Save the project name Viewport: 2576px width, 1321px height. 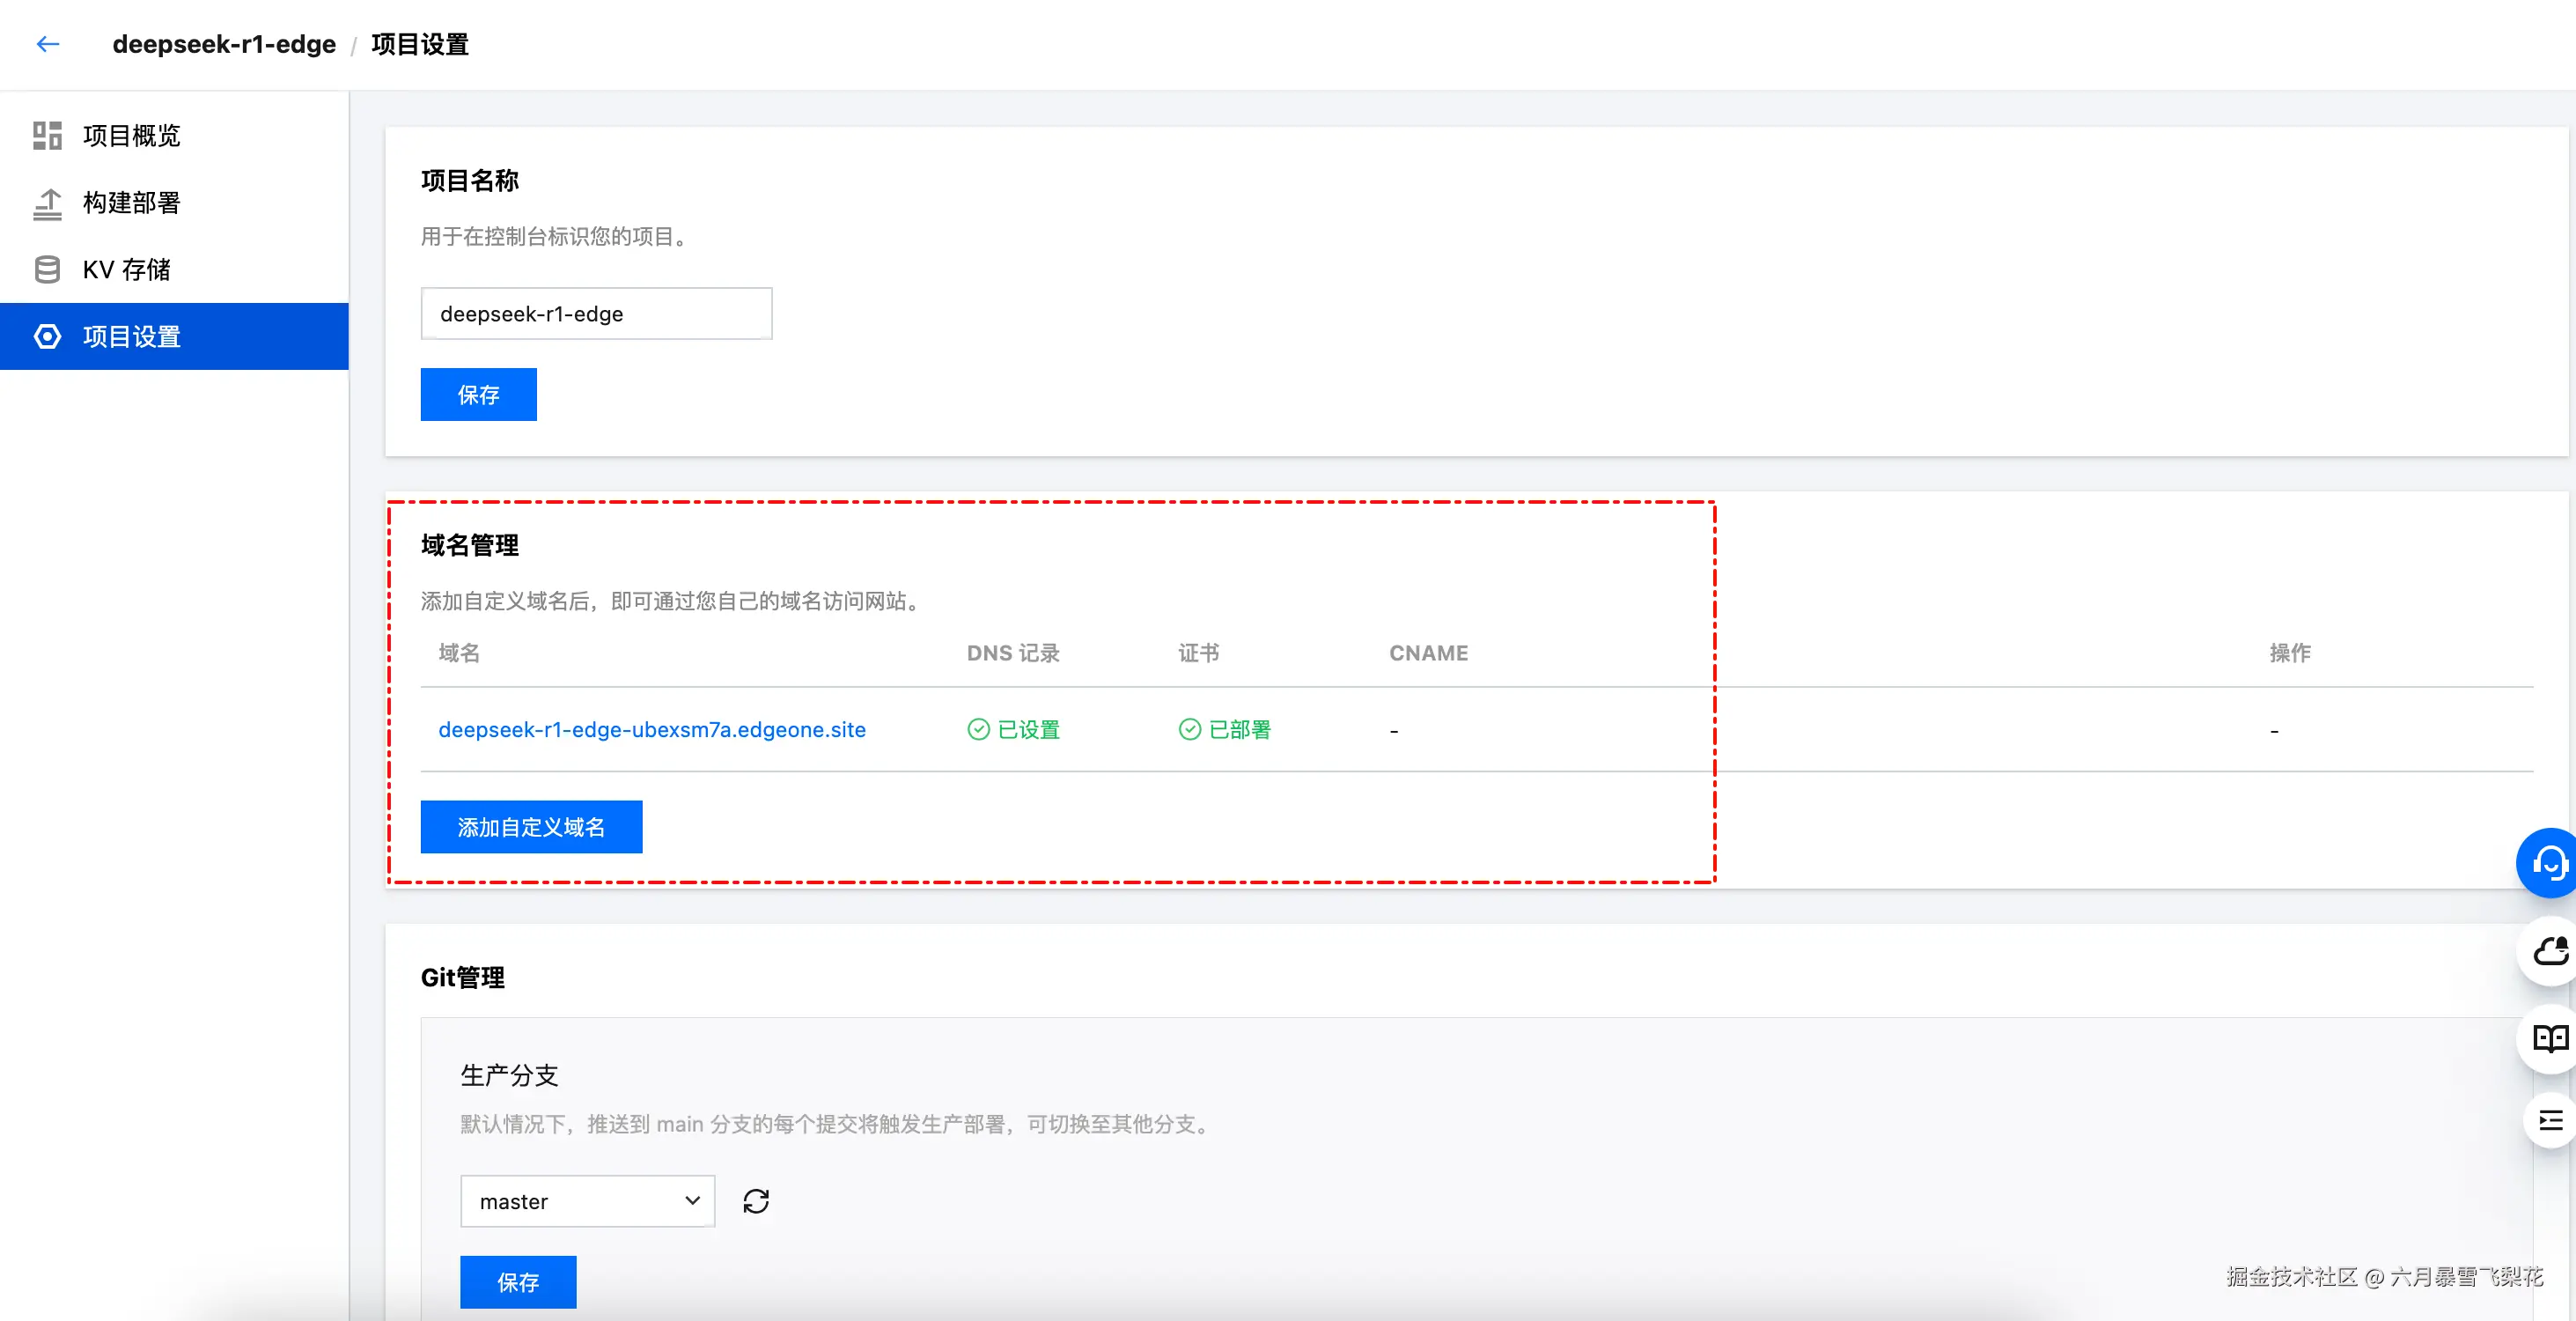[478, 395]
